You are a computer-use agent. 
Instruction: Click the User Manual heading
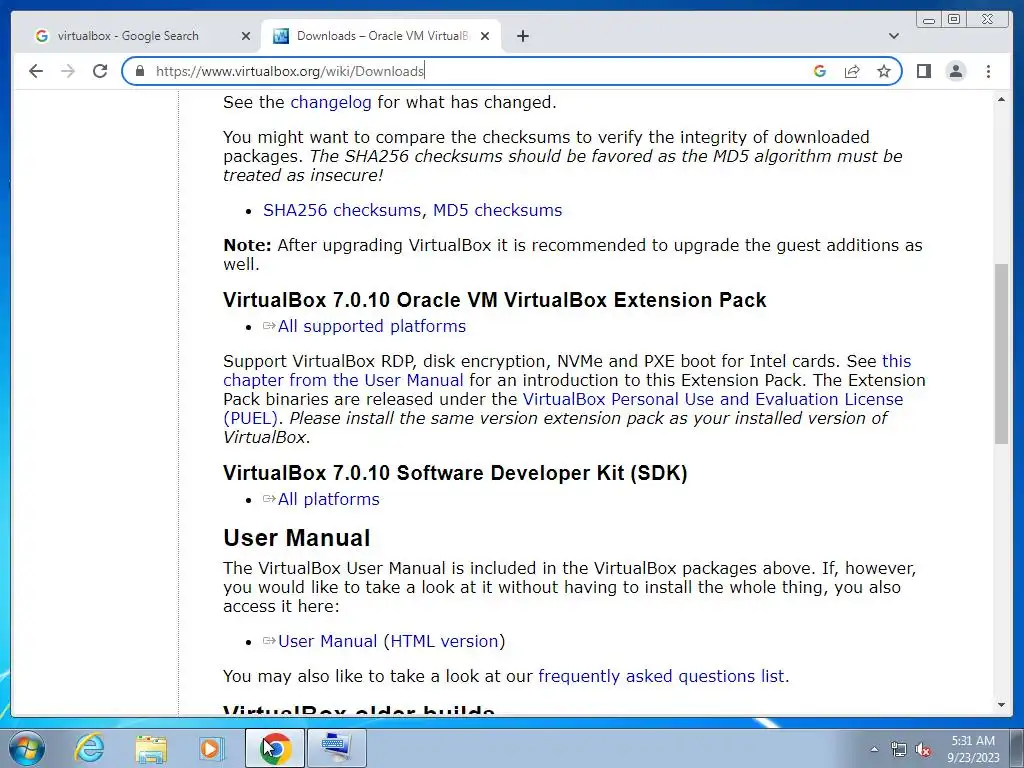(296, 537)
